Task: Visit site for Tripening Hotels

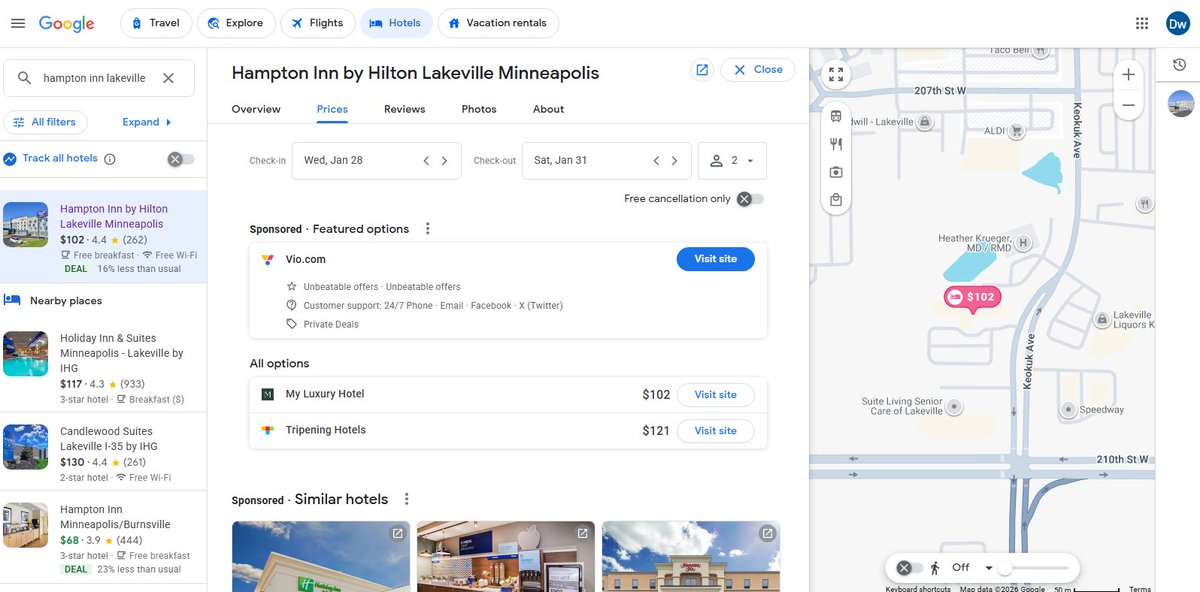Action: pyautogui.click(x=716, y=431)
